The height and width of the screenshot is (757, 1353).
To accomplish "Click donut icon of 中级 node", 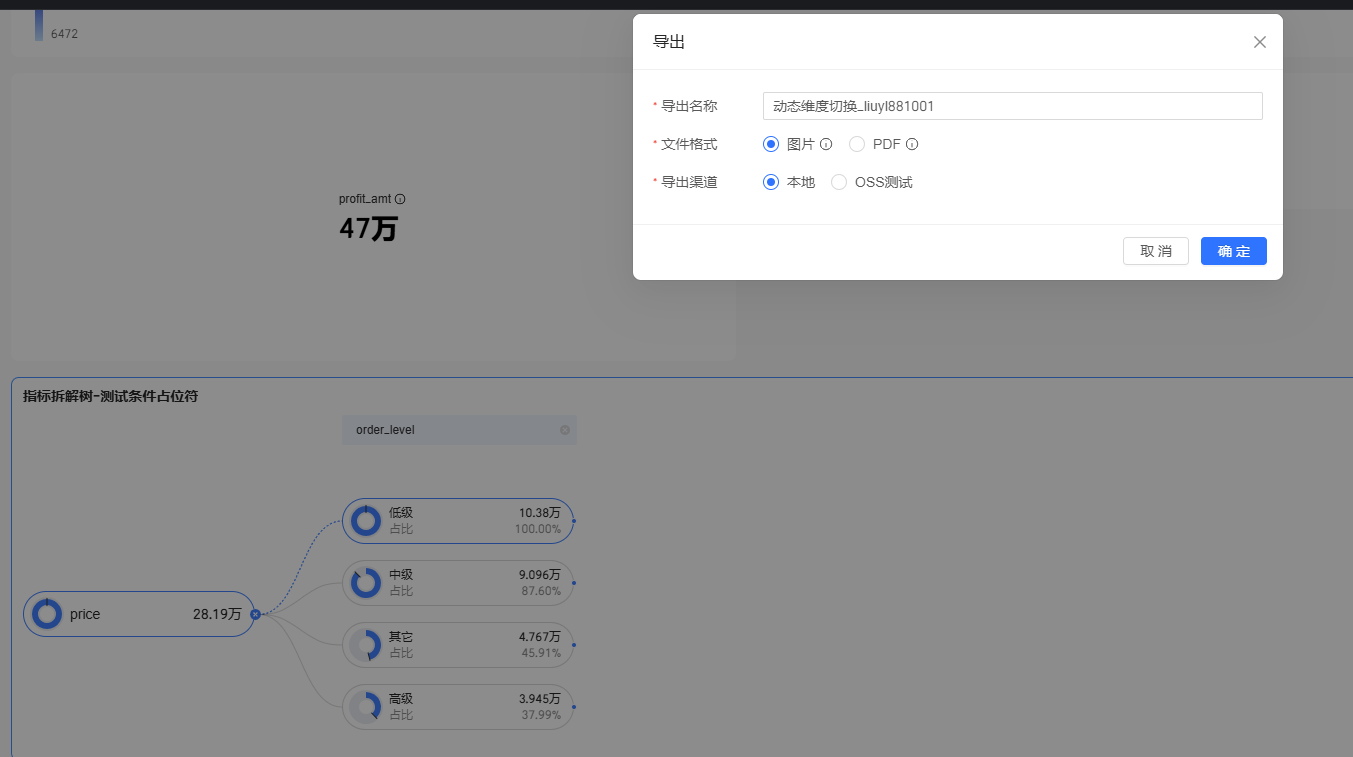I will [x=366, y=583].
